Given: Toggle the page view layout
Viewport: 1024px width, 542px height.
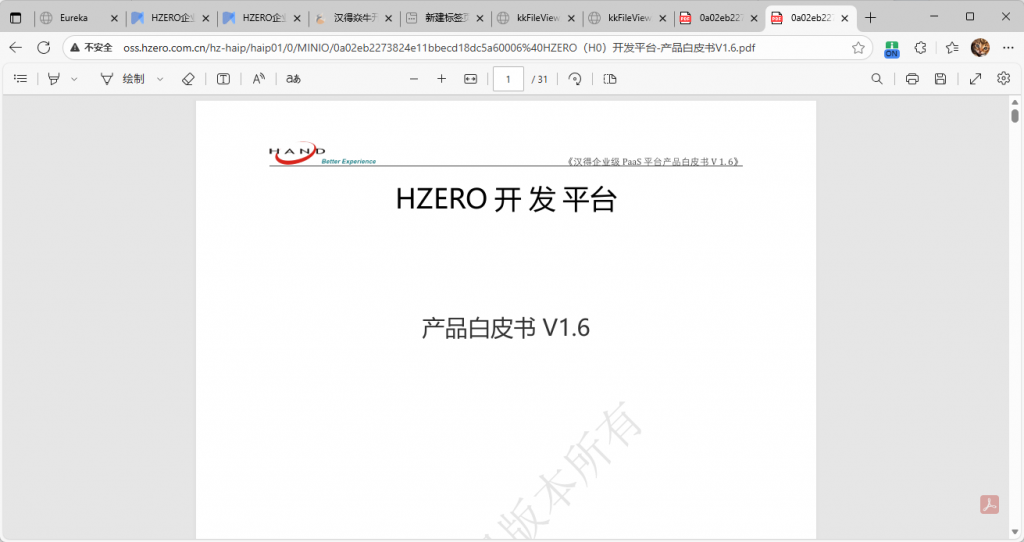Looking at the screenshot, I should [x=610, y=79].
